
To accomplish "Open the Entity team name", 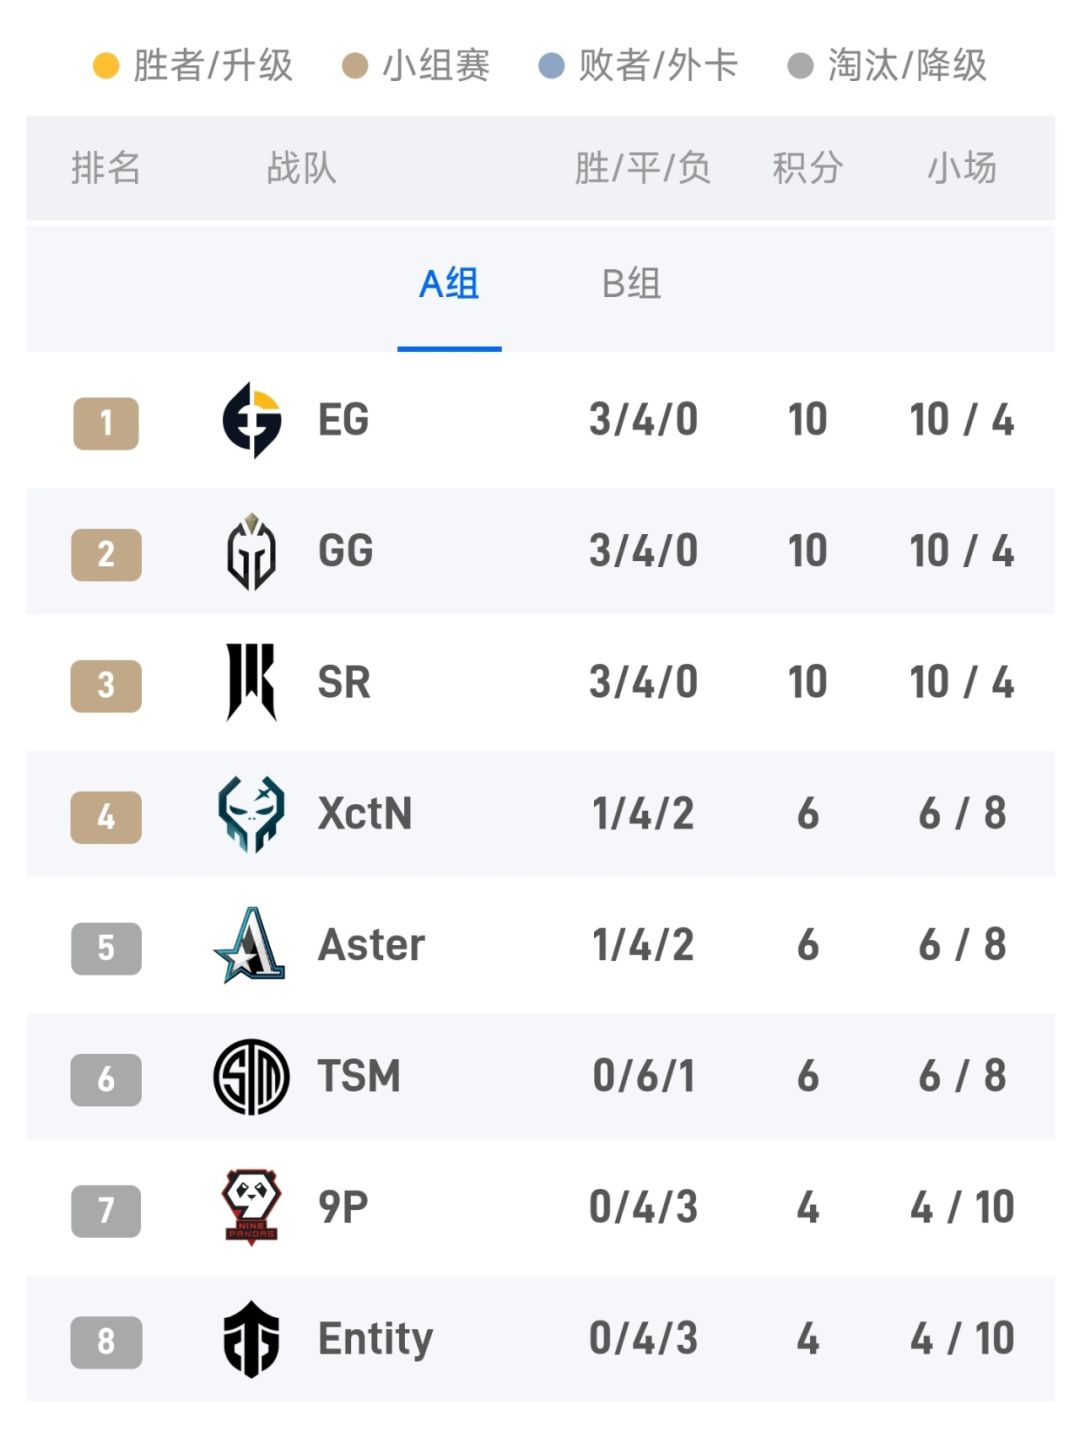I will 375,1339.
